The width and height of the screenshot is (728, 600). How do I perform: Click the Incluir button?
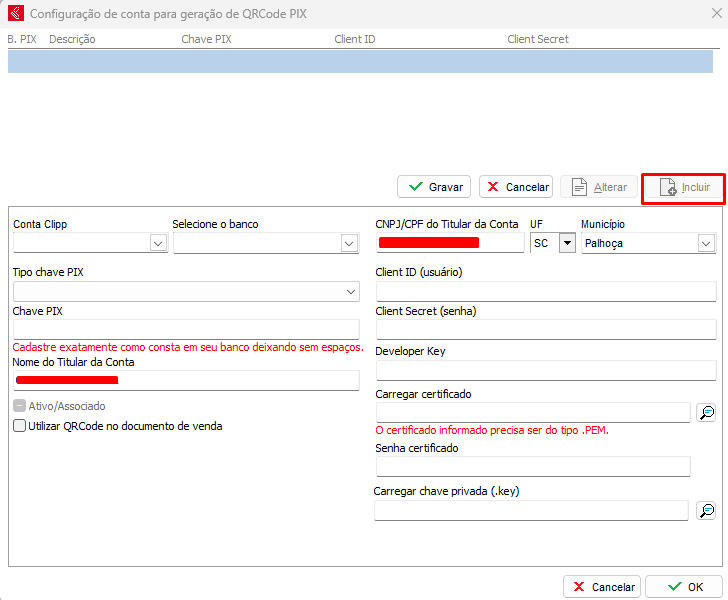pos(684,187)
